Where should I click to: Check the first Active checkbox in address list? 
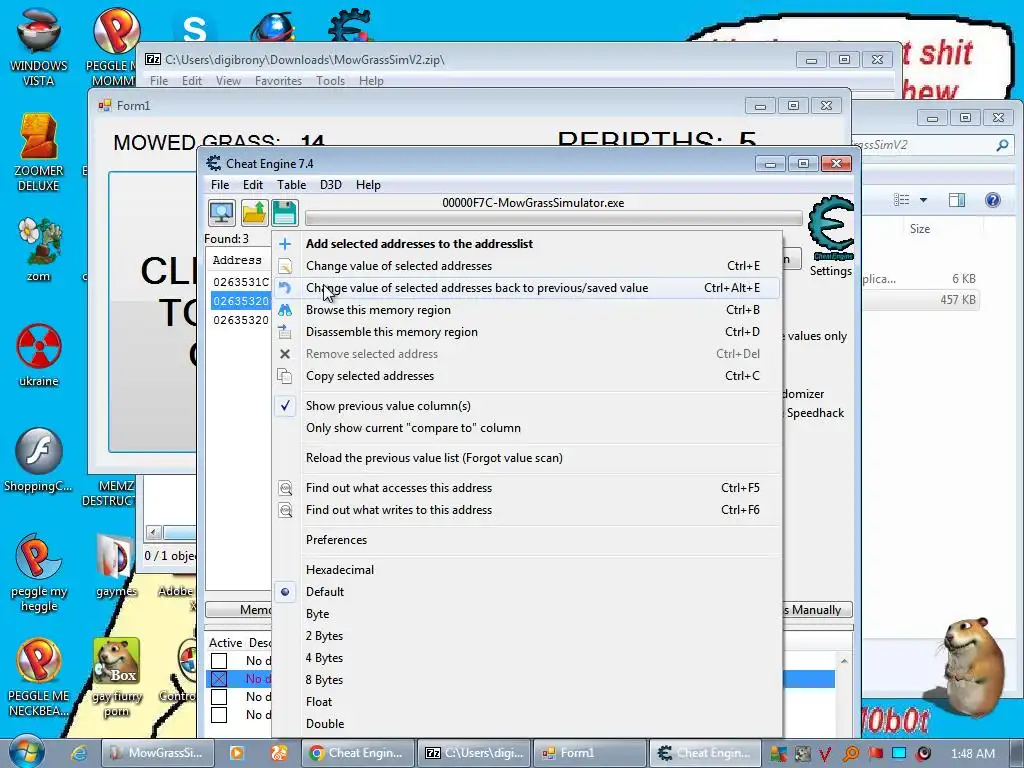(219, 661)
